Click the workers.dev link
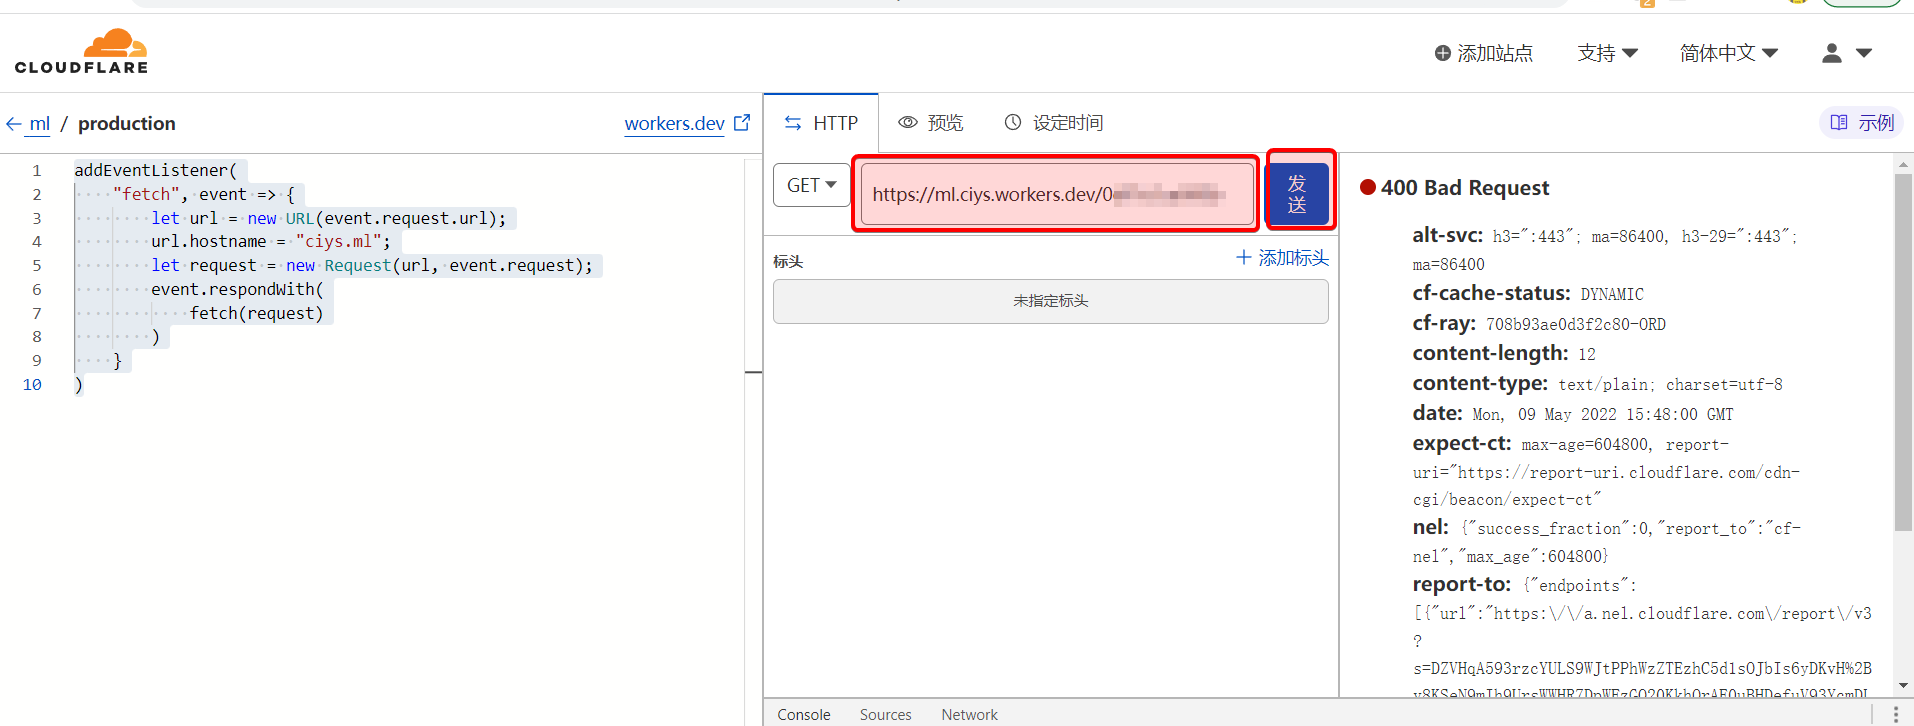The image size is (1914, 726). click(x=674, y=124)
